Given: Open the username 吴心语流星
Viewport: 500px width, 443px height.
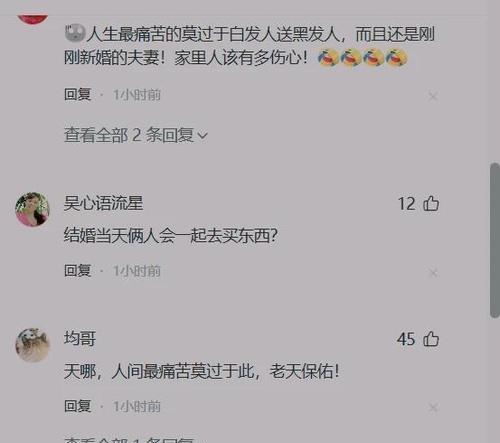Looking at the screenshot, I should pos(103,203).
